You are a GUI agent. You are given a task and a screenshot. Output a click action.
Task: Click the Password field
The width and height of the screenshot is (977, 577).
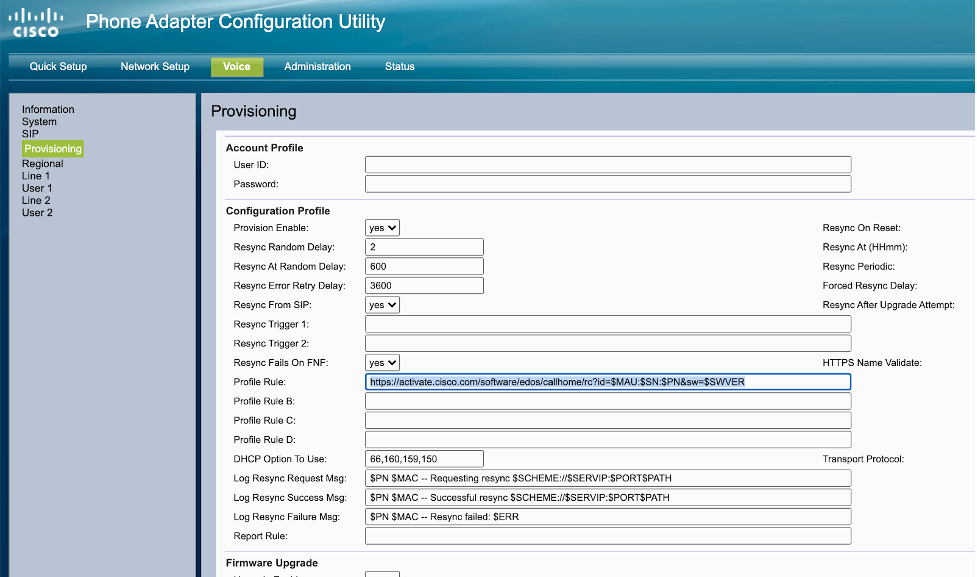click(x=608, y=184)
